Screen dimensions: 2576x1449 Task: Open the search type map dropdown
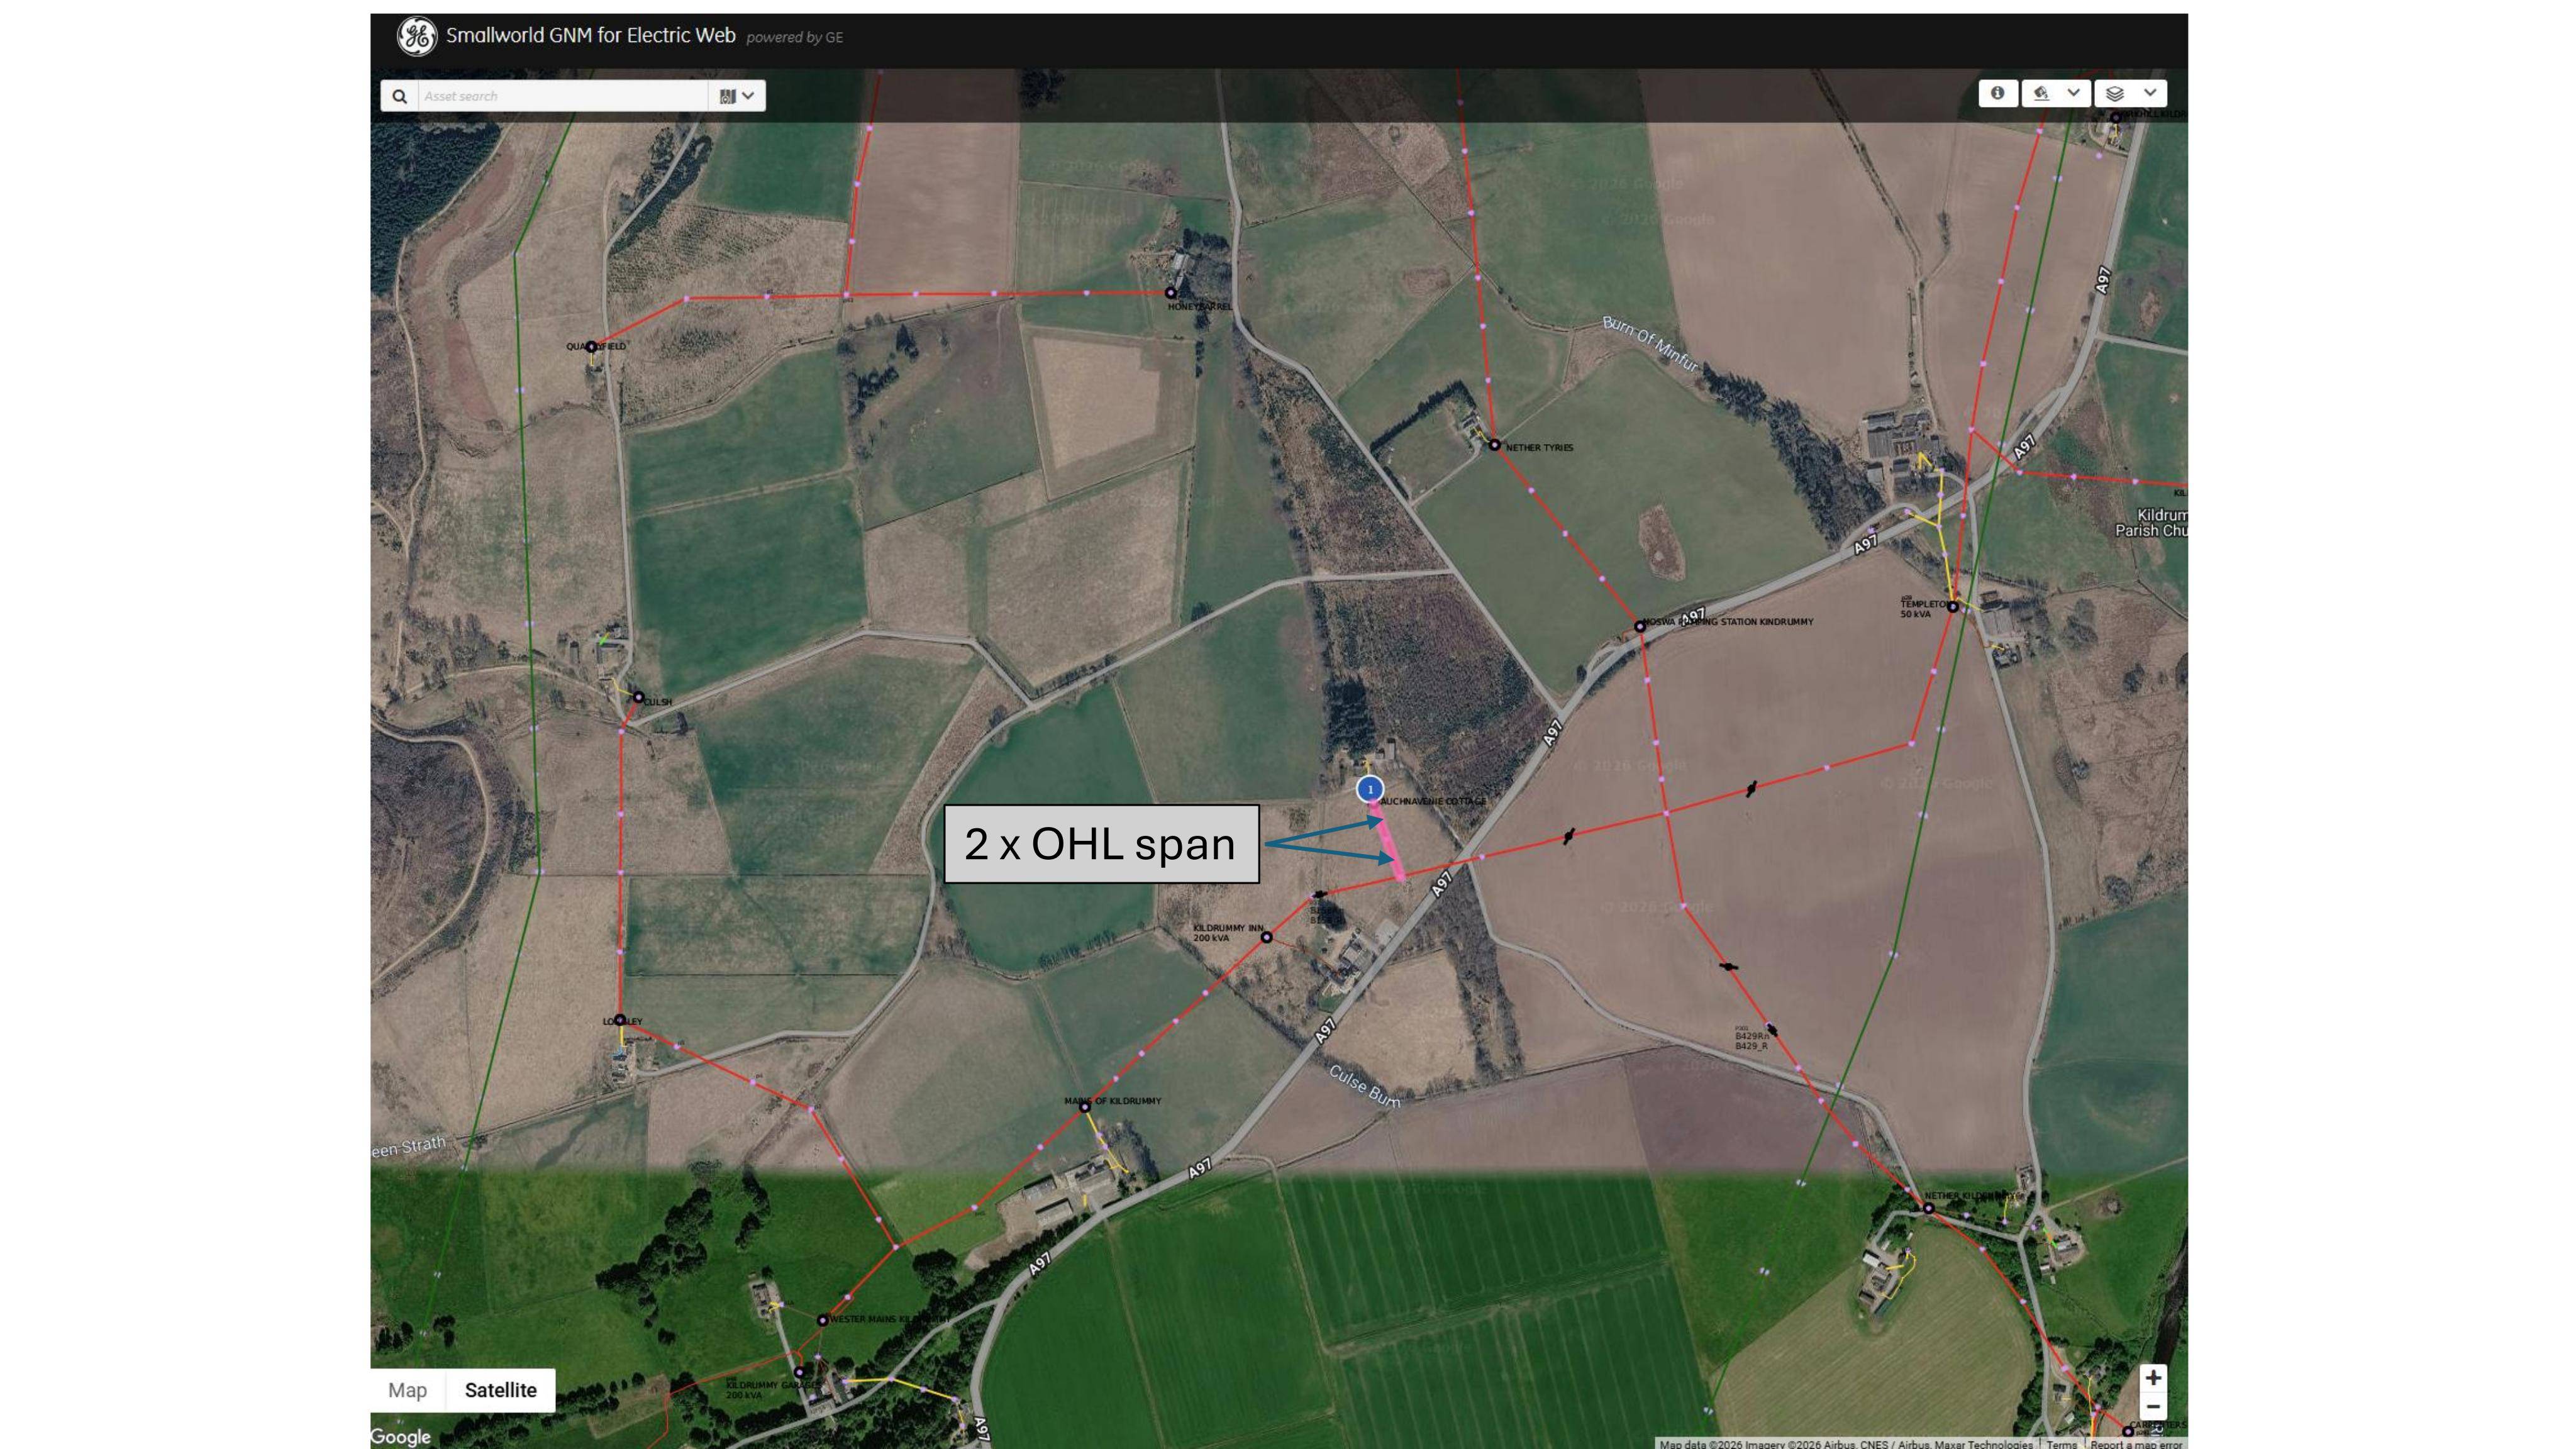tap(737, 96)
